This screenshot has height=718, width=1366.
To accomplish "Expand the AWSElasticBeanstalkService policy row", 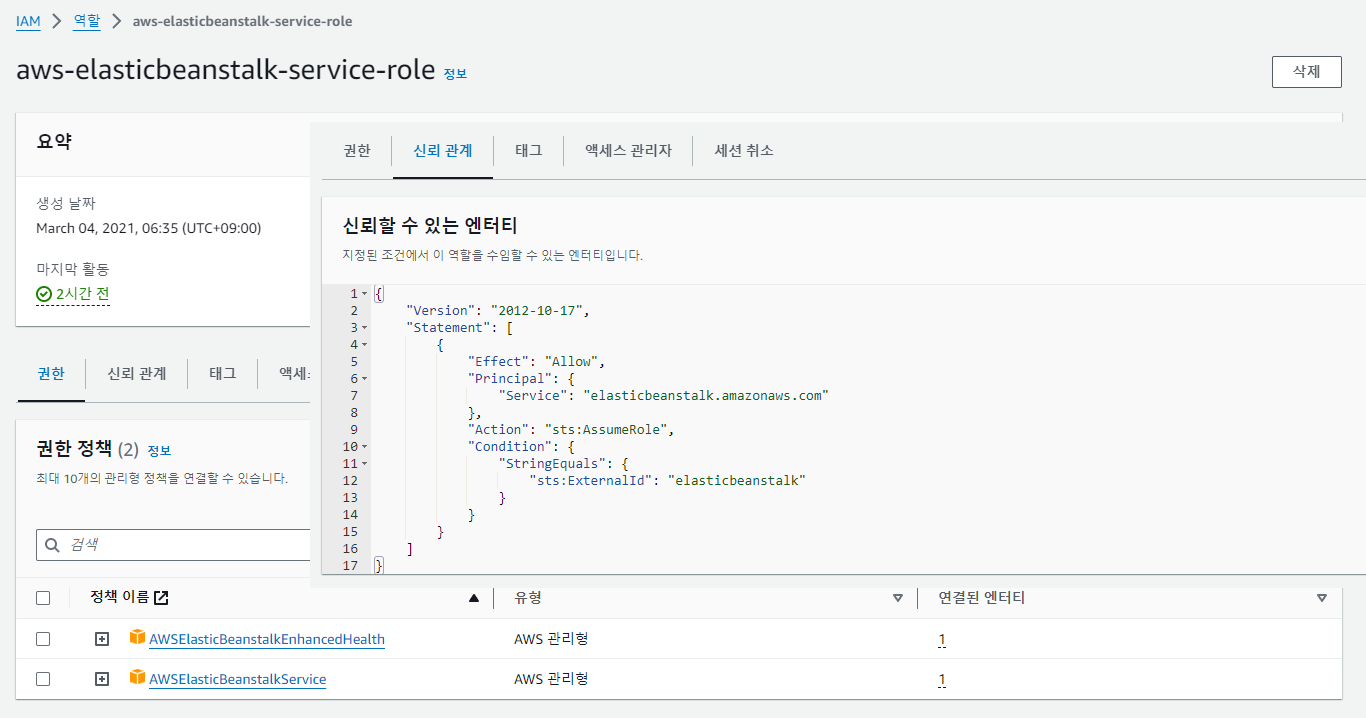I will click(102, 679).
